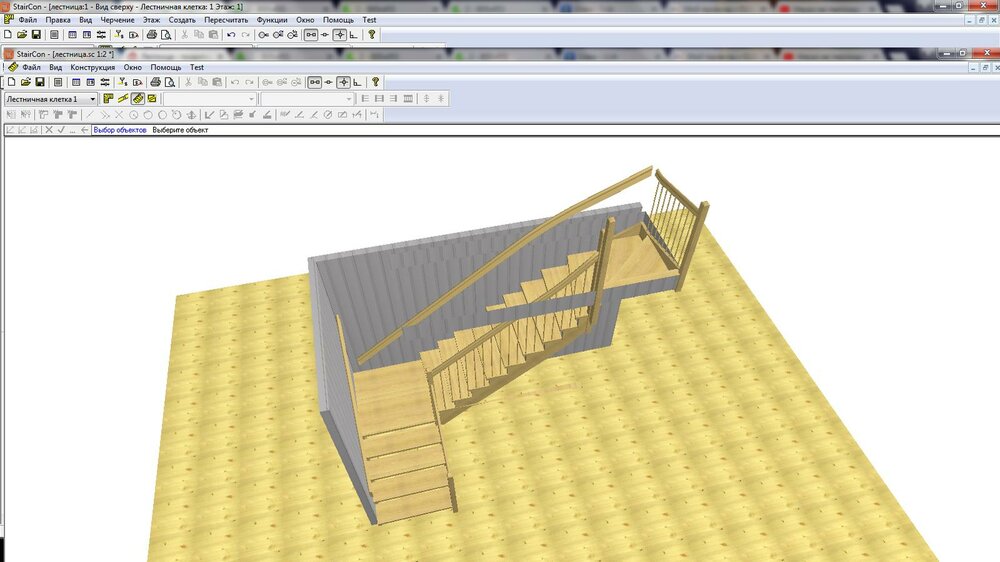The width and height of the screenshot is (1000, 562).
Task: Click the sliders settings icon in the Вид сверху toolbar
Action: [x=101, y=35]
